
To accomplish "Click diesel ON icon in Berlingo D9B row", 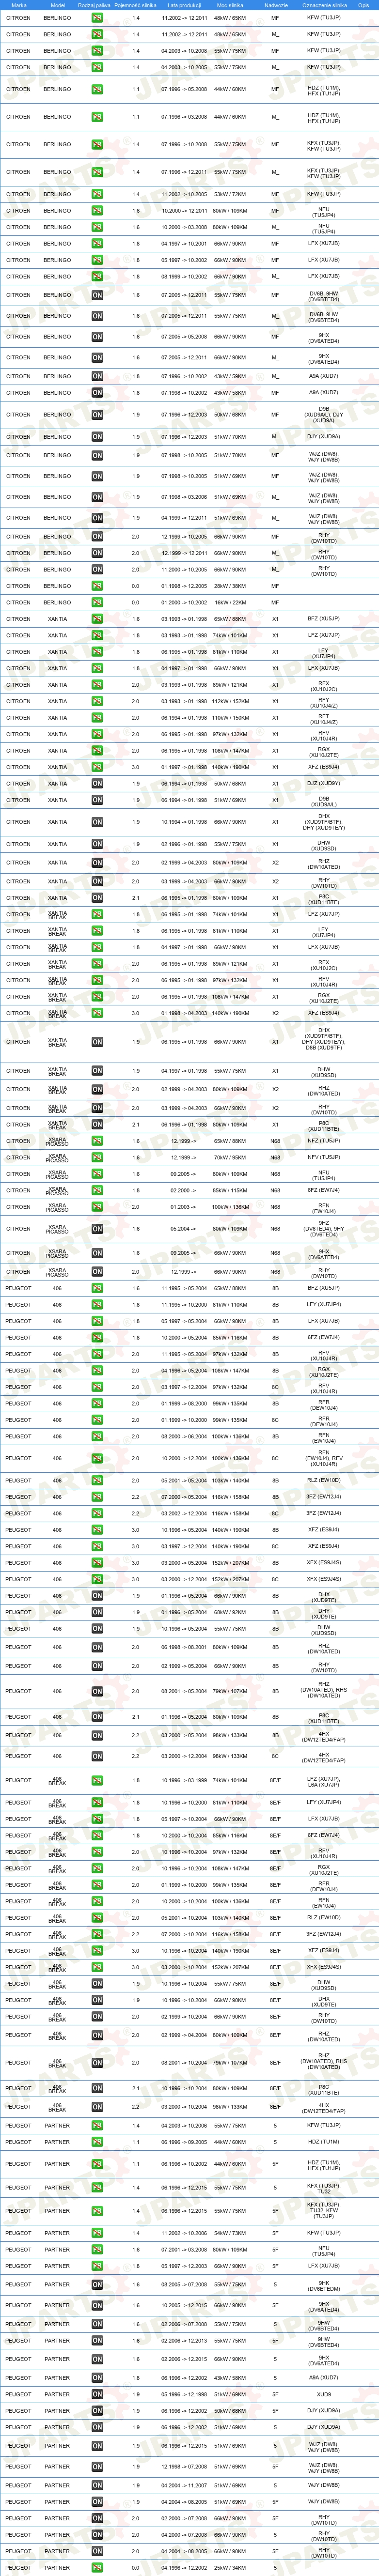I will (x=97, y=414).
